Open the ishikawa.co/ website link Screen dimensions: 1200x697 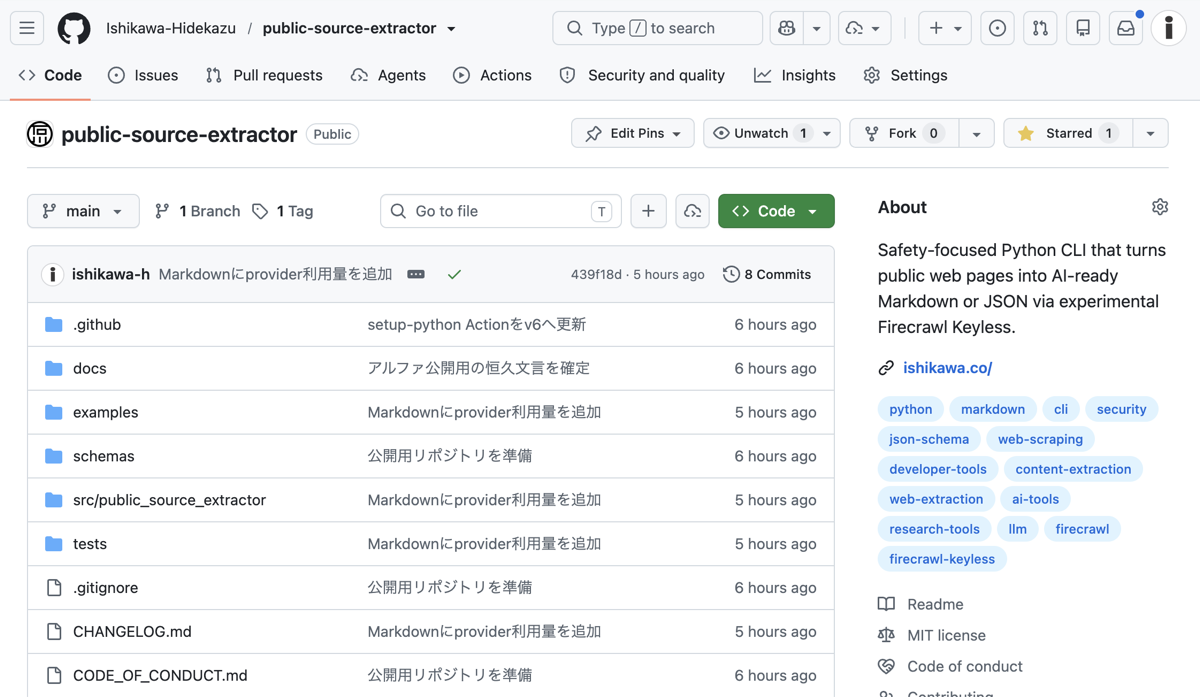click(947, 368)
